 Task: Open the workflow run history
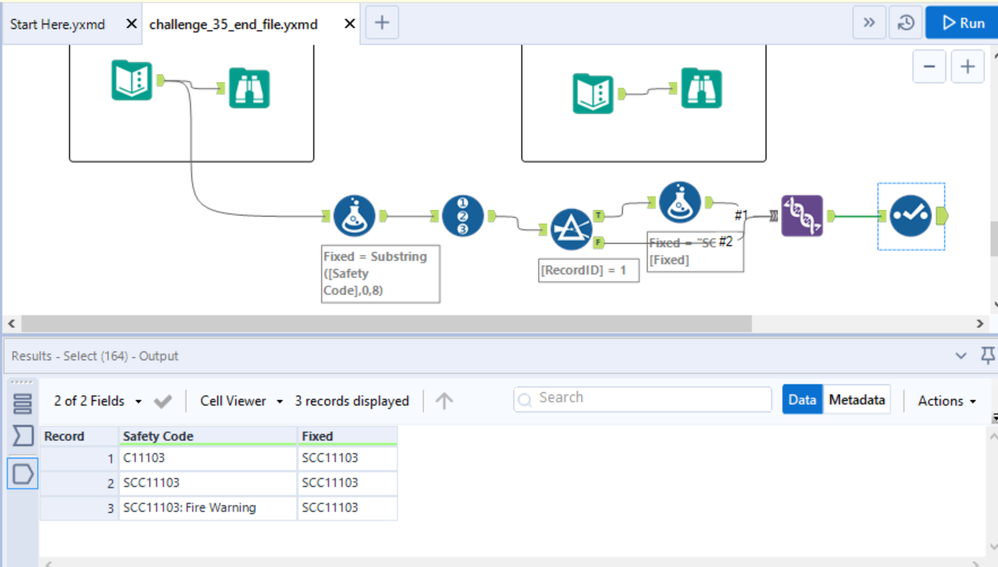click(905, 23)
